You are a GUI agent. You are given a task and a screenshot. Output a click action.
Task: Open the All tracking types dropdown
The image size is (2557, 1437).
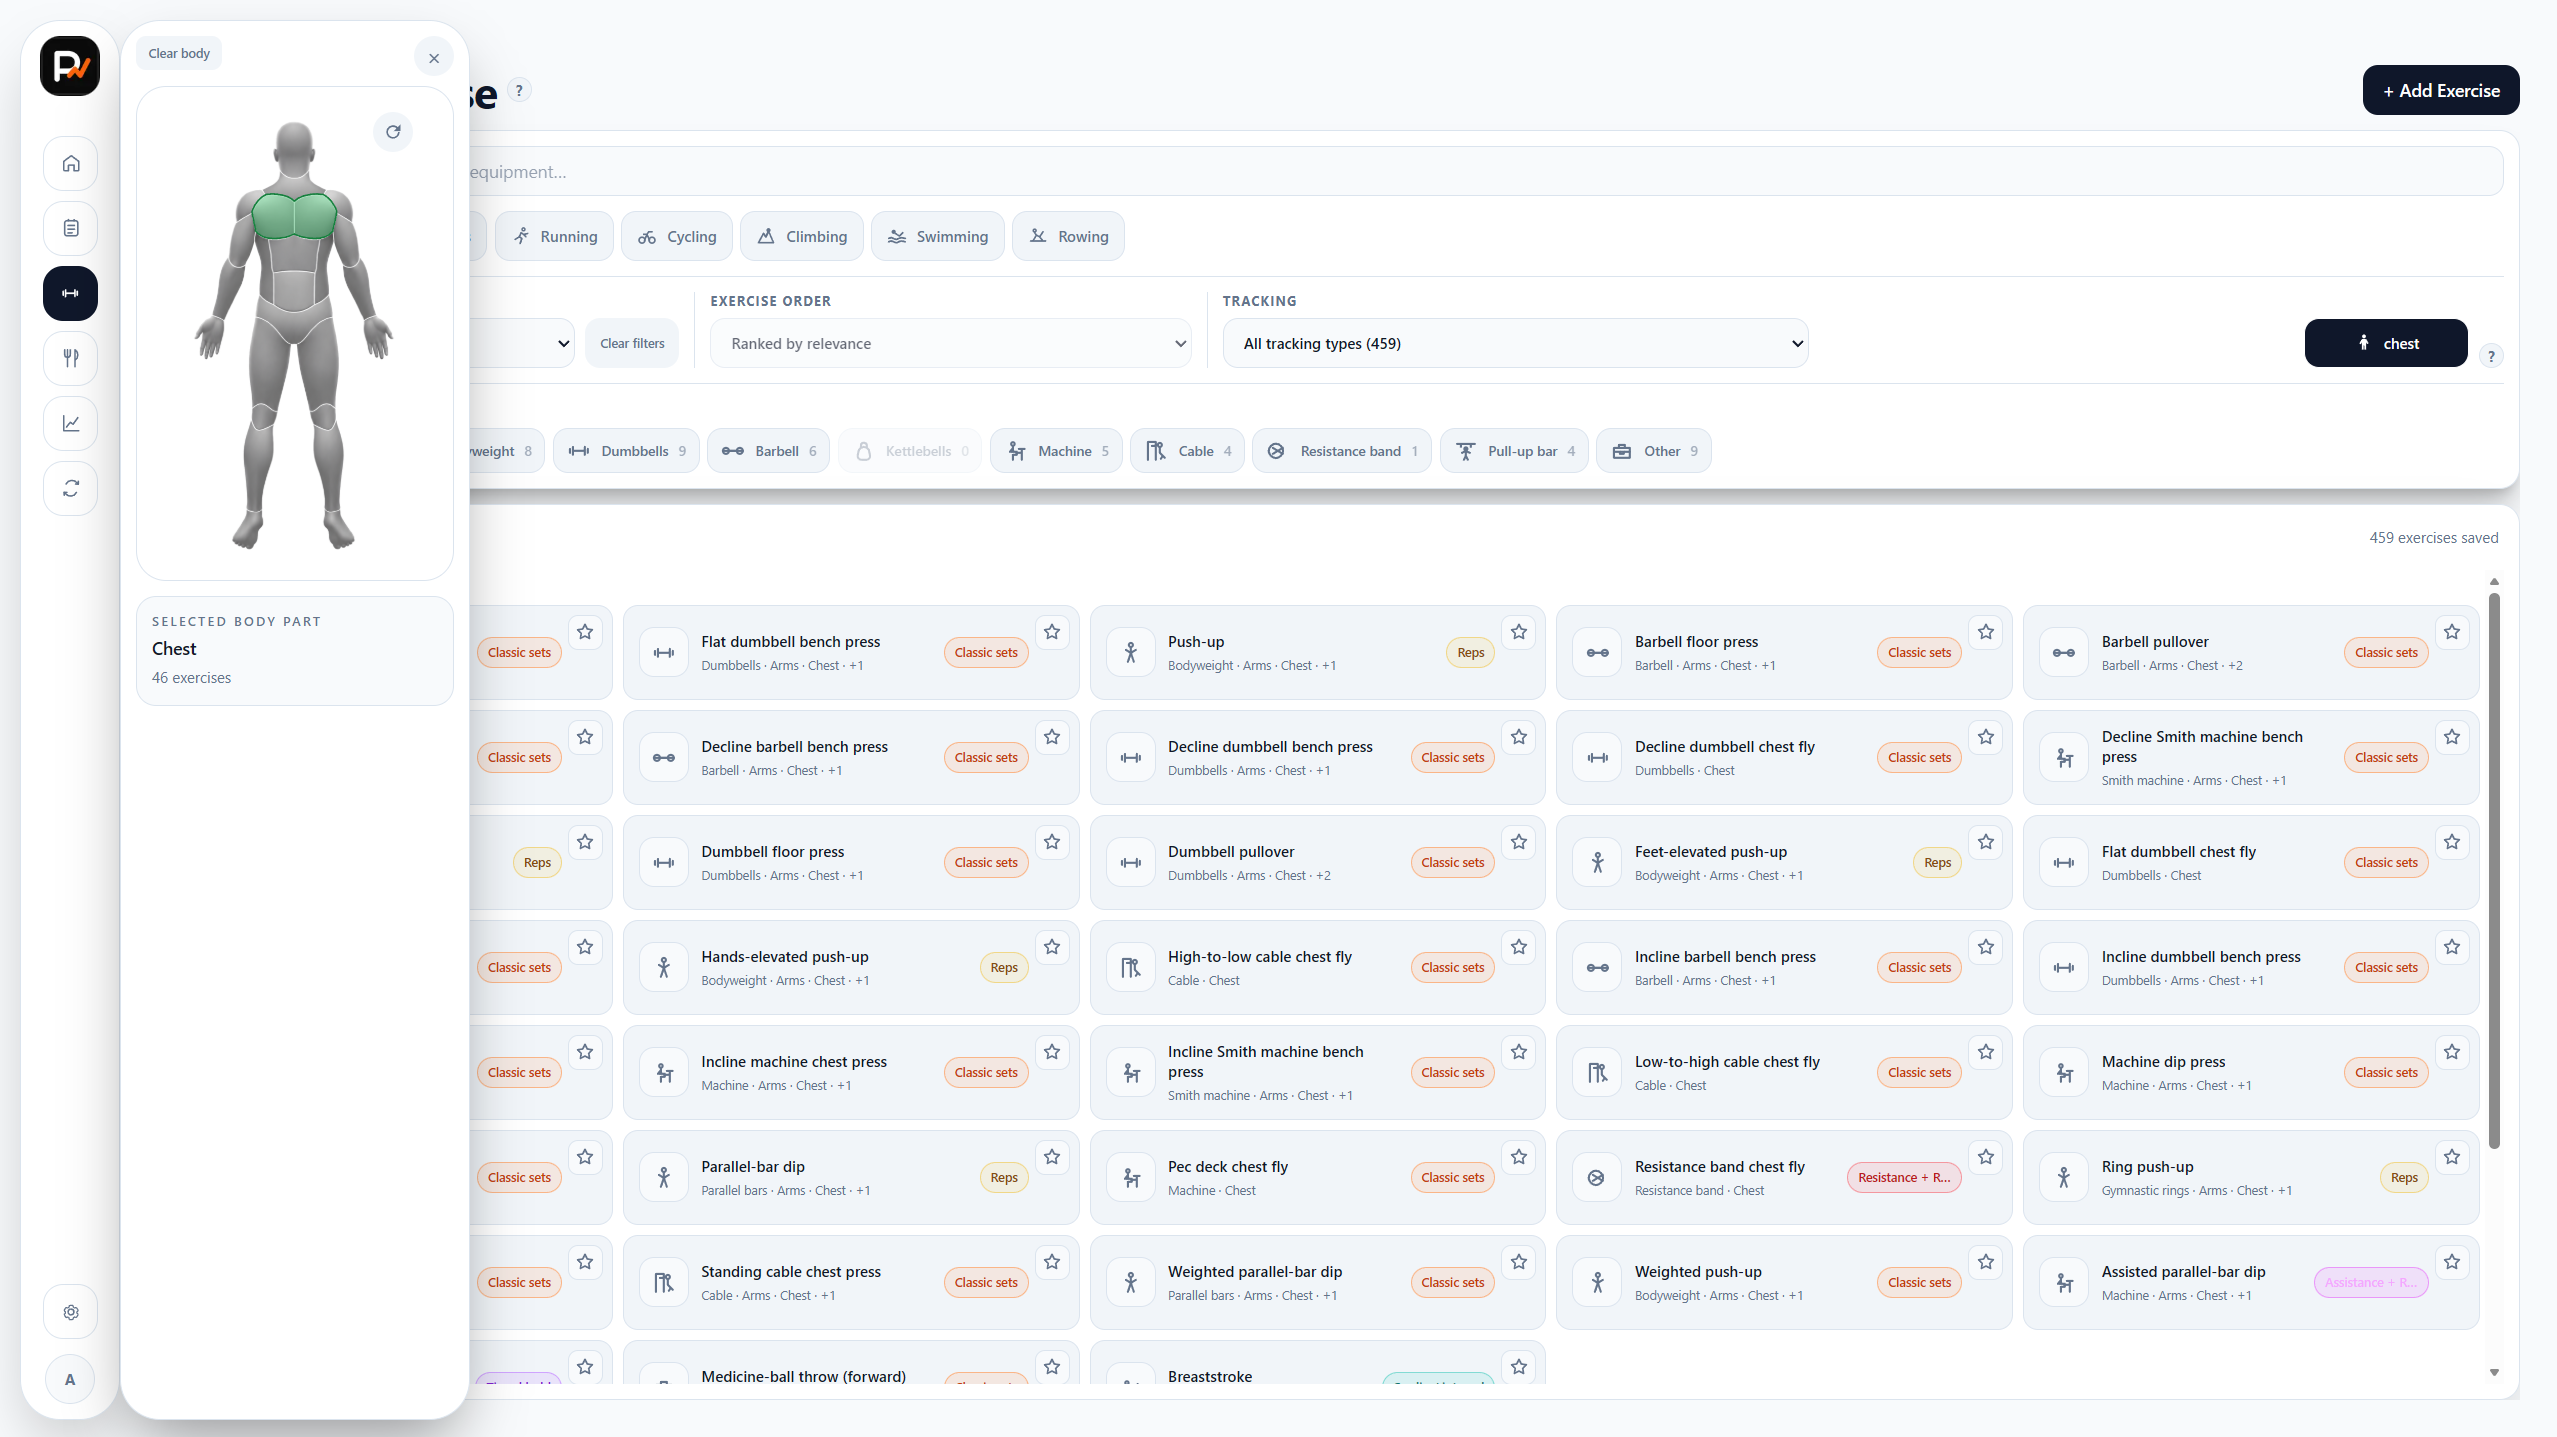point(1515,343)
